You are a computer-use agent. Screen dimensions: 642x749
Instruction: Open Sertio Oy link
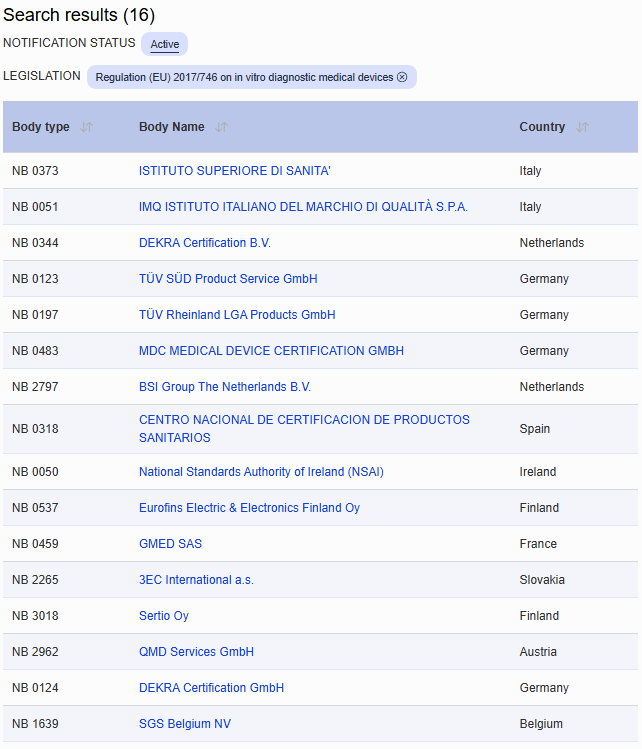[164, 616]
